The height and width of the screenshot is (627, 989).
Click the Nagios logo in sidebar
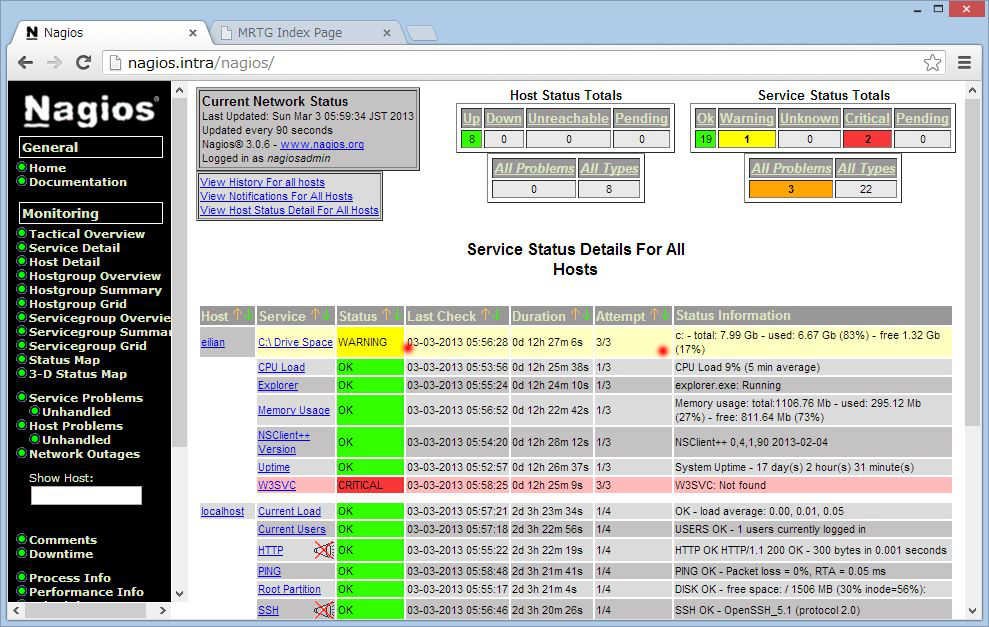pyautogui.click(x=90, y=110)
